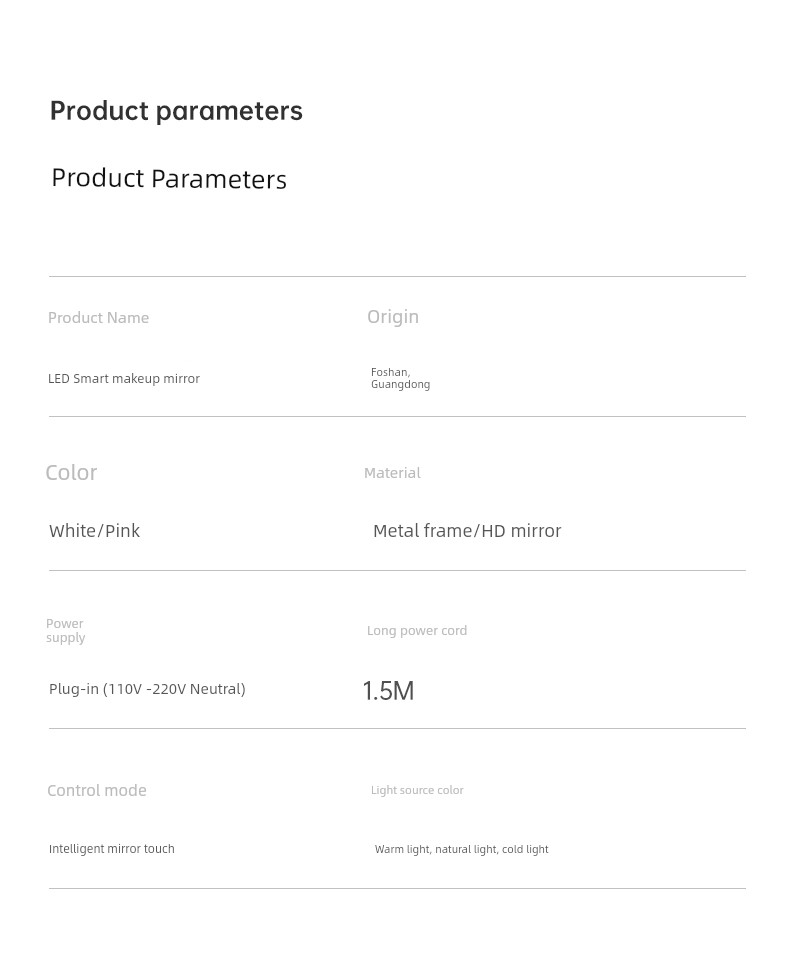
Task: Click the divider line below 'White/Pink'
Action: 397,571
